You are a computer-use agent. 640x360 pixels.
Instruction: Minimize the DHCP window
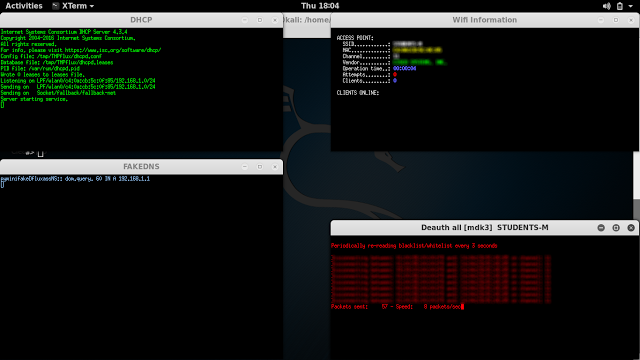[244, 20]
